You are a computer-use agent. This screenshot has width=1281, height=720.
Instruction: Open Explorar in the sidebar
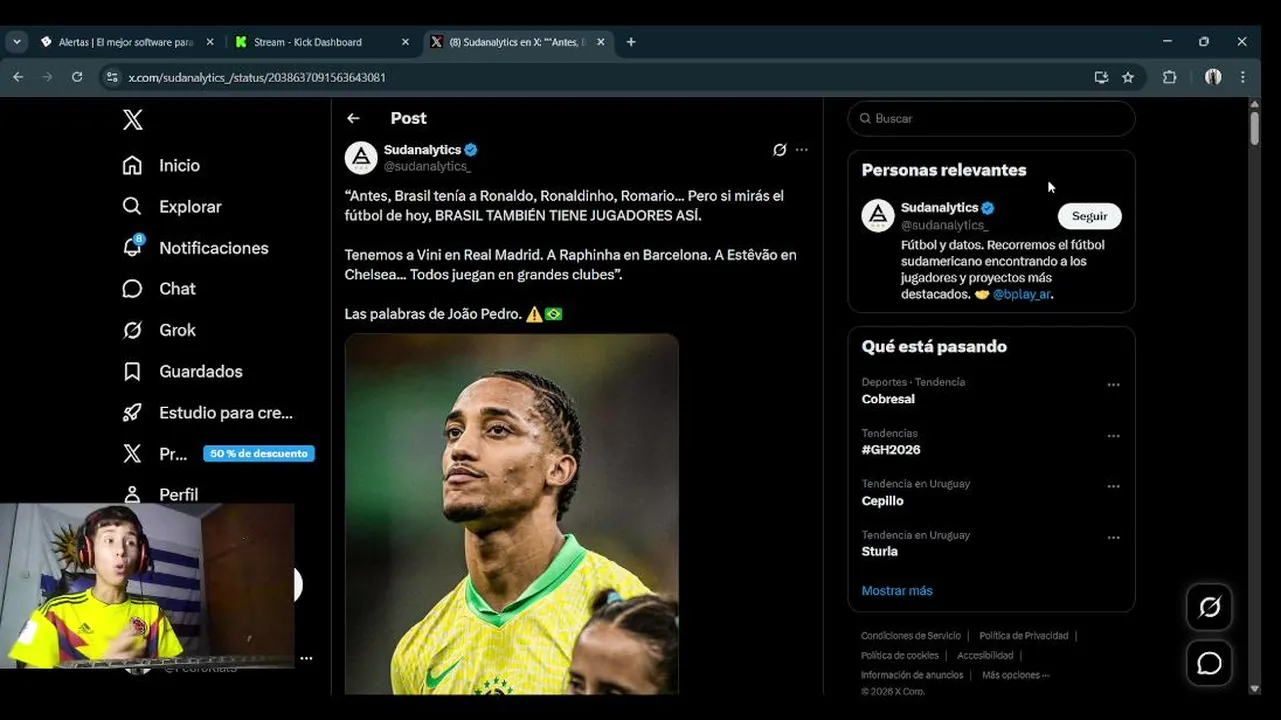pos(171,207)
